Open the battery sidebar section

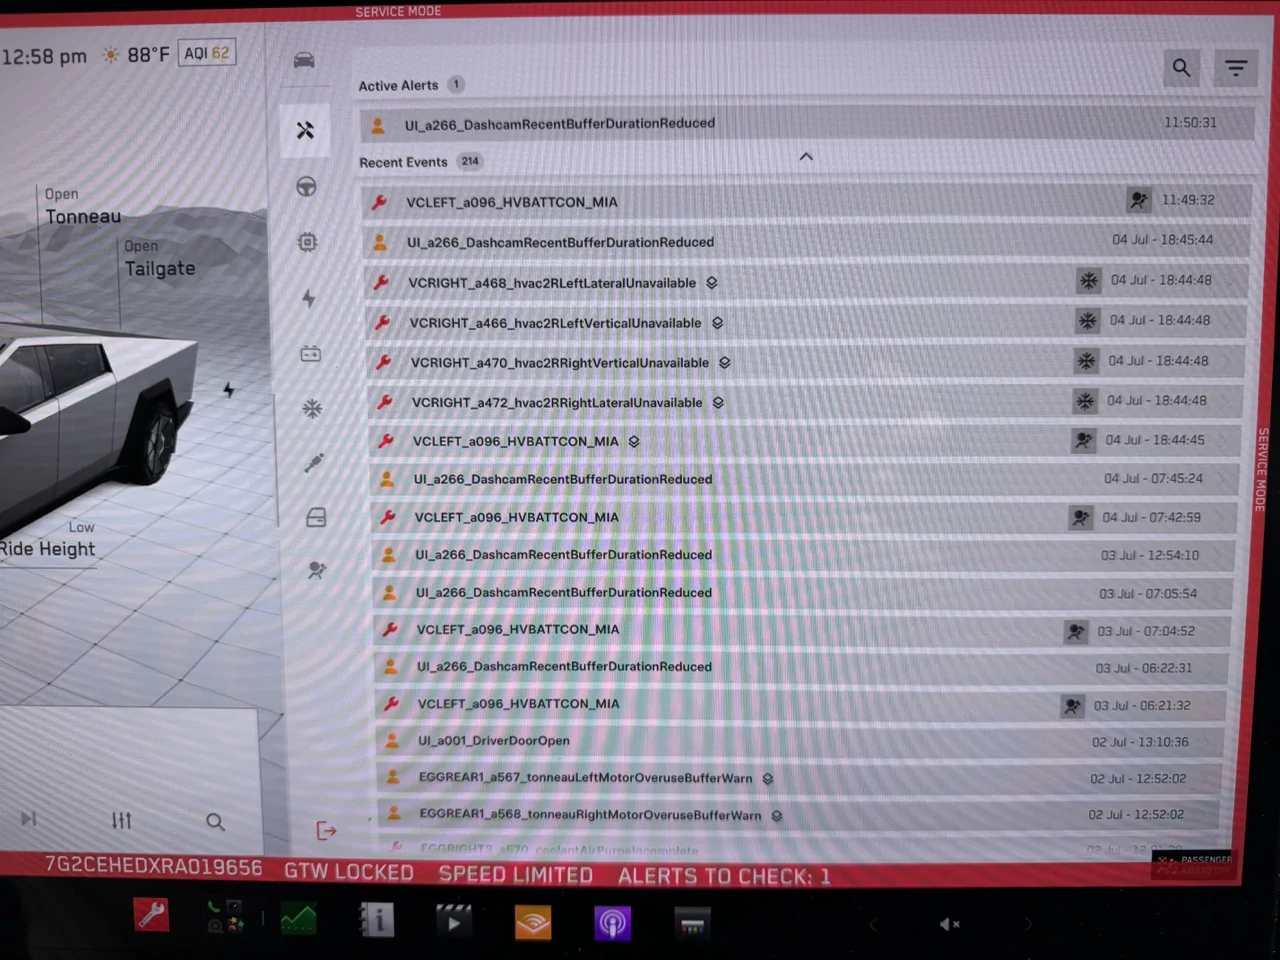pos(311,353)
